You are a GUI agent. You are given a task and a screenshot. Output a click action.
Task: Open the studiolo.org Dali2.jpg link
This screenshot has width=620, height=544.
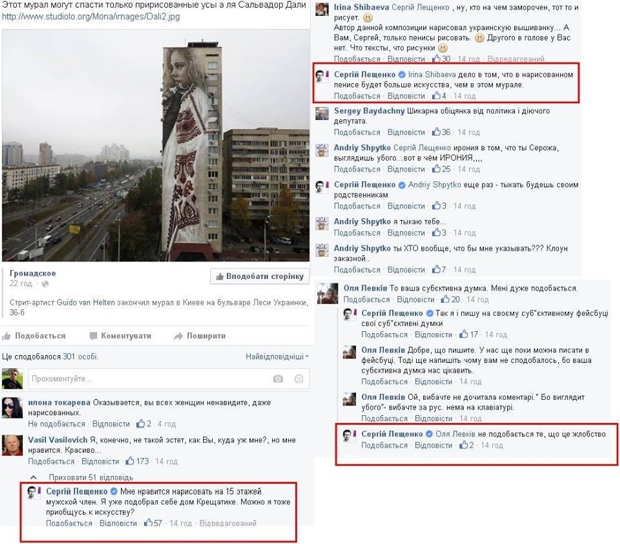coord(91,17)
